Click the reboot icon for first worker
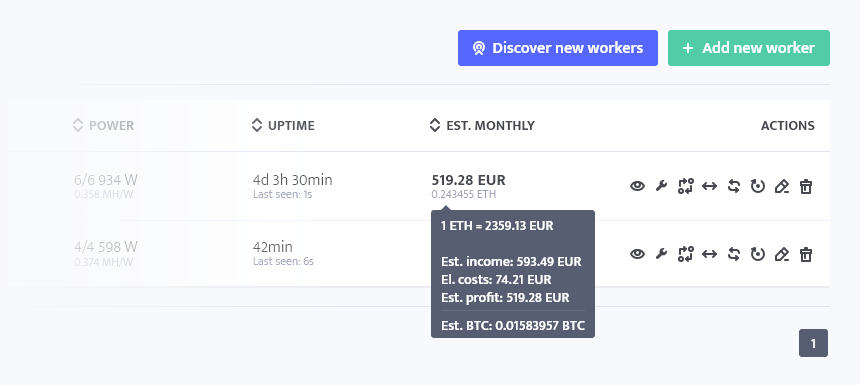 point(757,186)
